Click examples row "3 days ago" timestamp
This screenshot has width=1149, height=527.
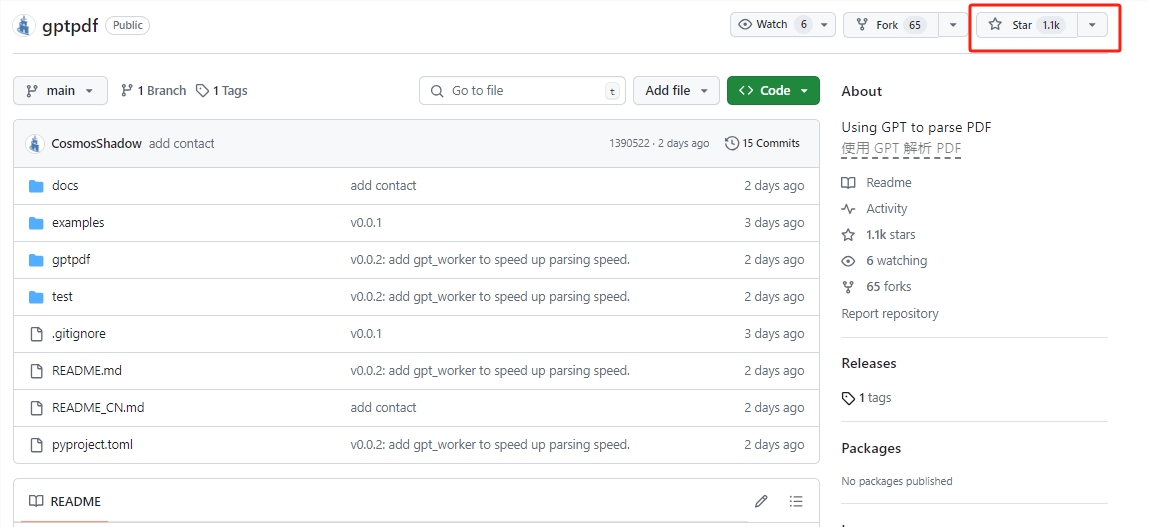point(774,223)
